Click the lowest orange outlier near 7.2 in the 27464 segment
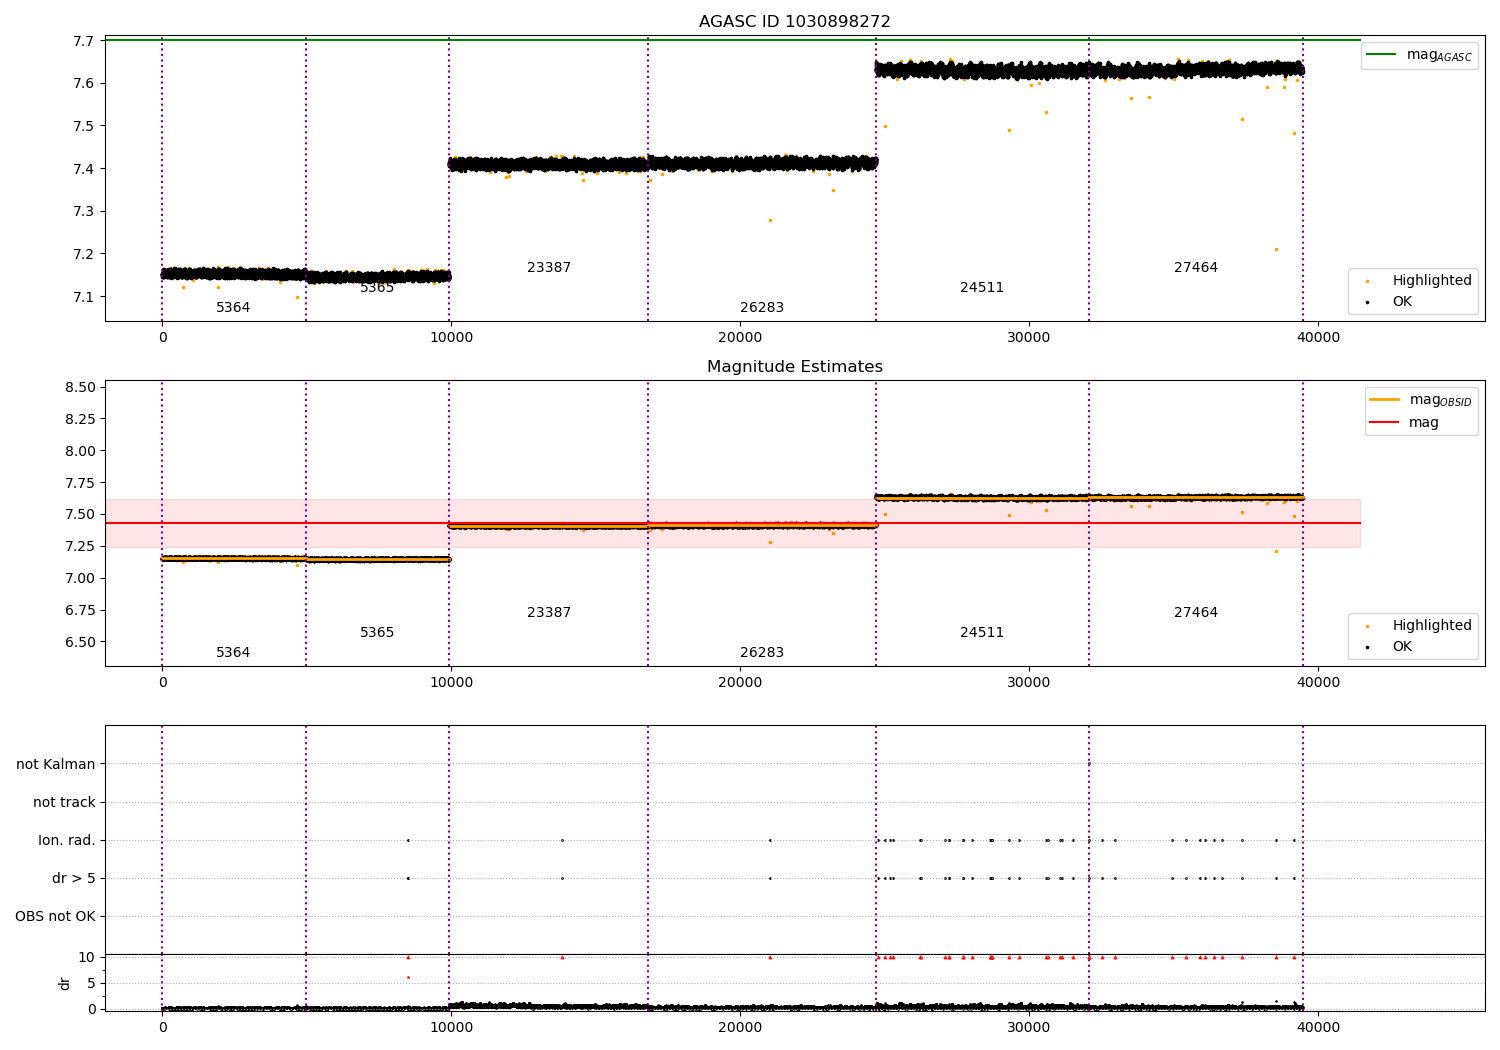 (x=1276, y=250)
